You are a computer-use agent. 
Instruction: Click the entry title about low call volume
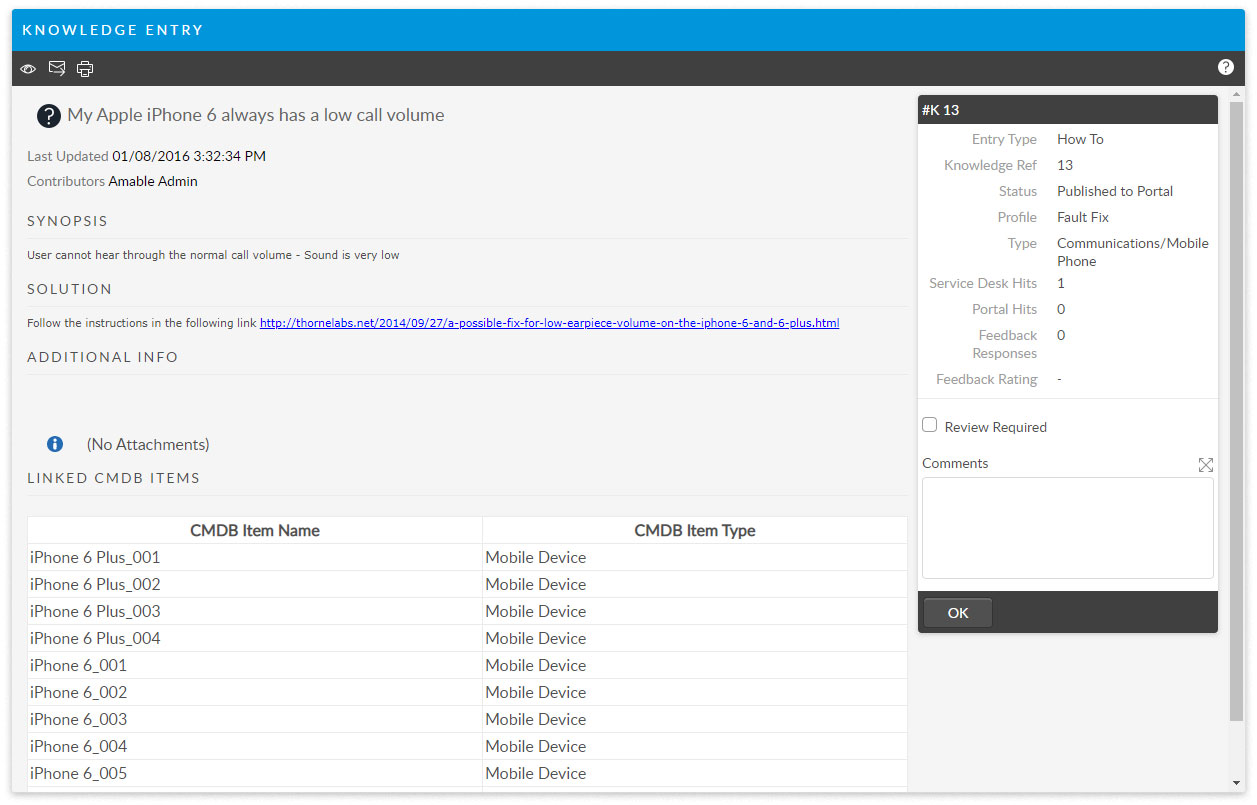[256, 115]
